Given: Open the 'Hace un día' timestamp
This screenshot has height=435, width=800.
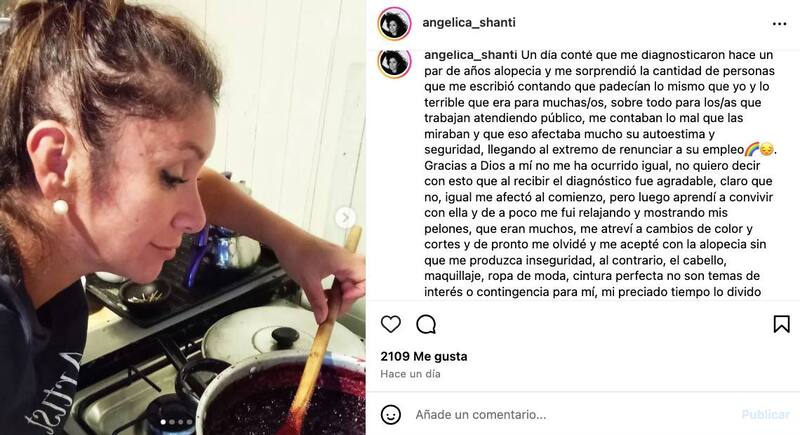Looking at the screenshot, I should click(x=410, y=374).
